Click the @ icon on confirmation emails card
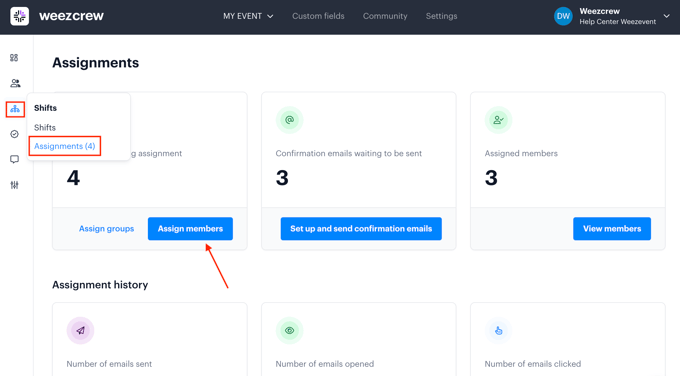680x376 pixels. click(289, 120)
